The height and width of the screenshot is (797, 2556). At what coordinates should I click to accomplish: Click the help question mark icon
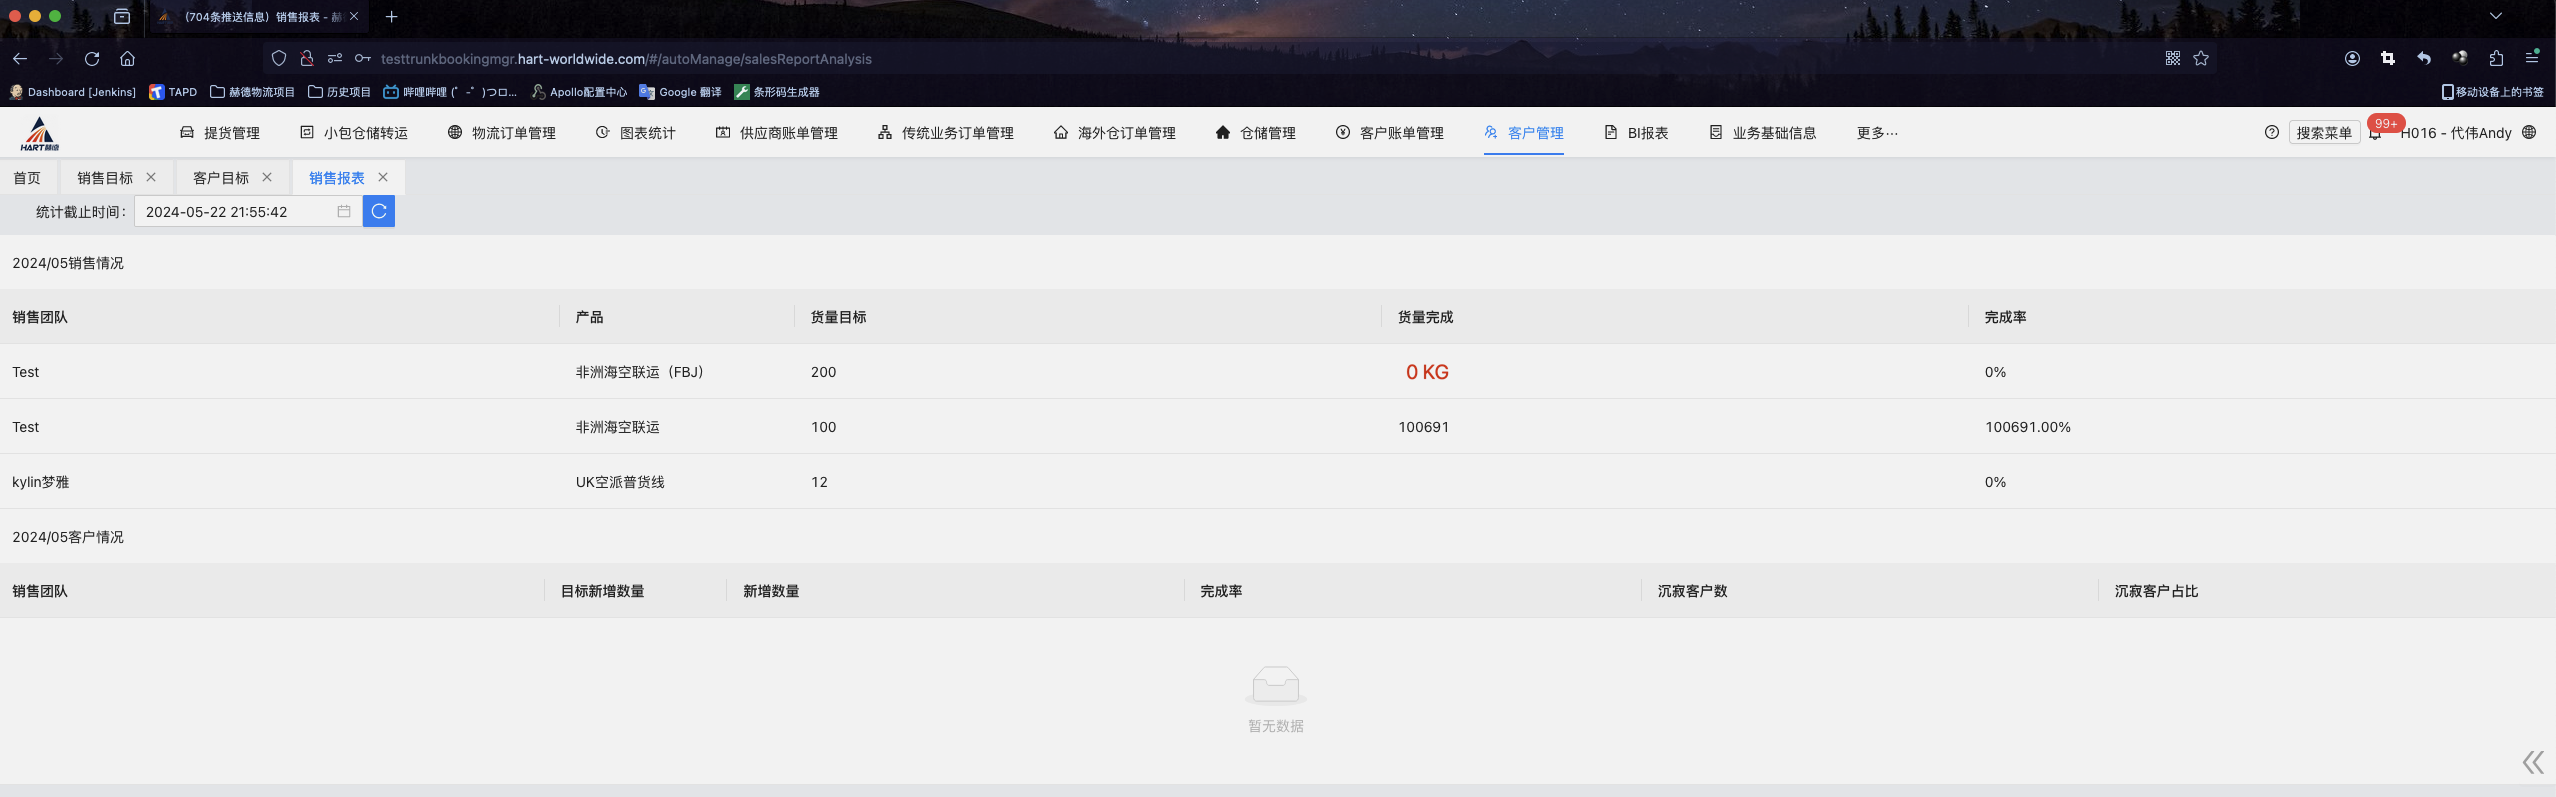[x=2271, y=132]
